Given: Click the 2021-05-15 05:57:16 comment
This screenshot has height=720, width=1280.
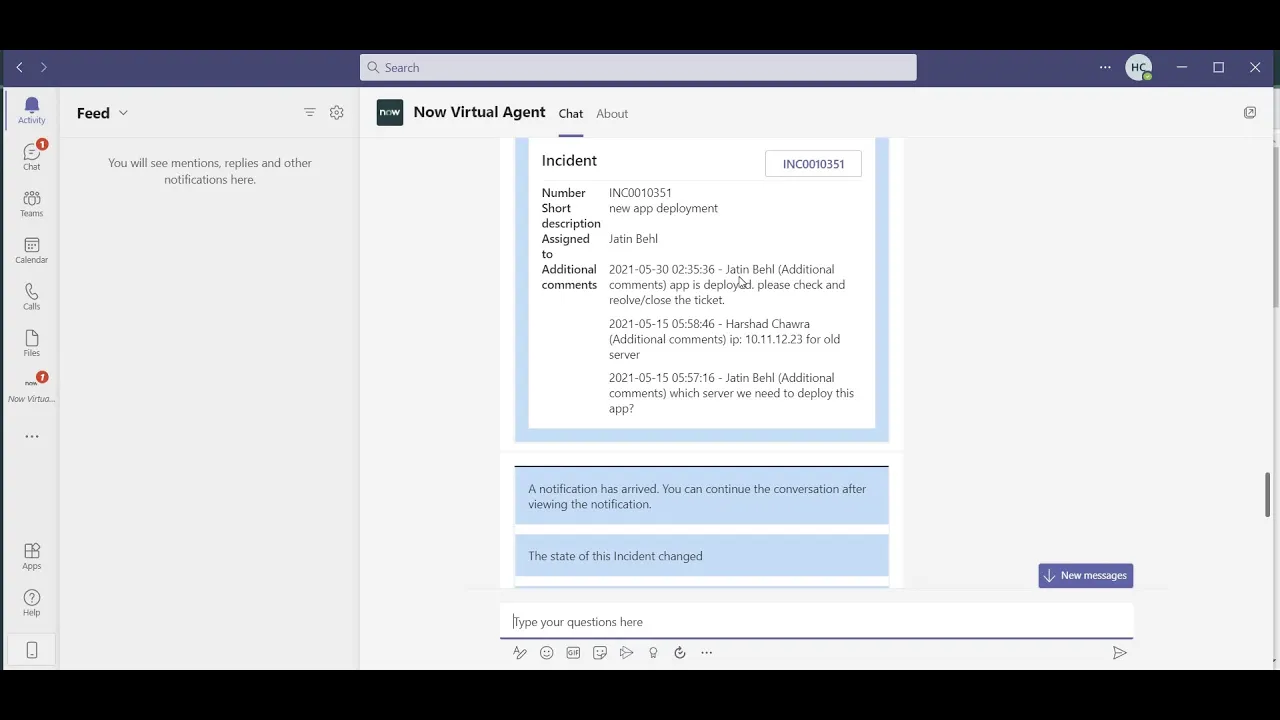Looking at the screenshot, I should [731, 393].
